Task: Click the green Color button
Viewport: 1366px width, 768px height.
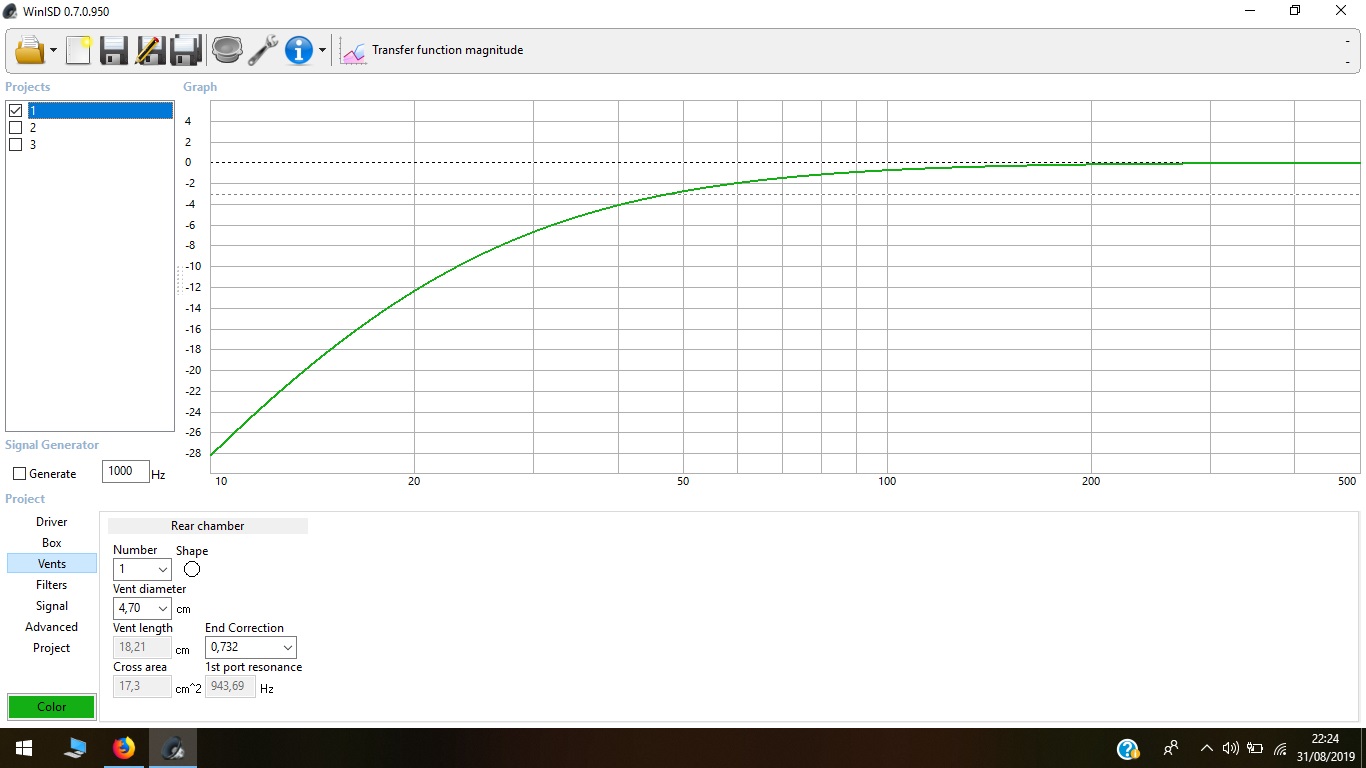Action: coord(52,707)
